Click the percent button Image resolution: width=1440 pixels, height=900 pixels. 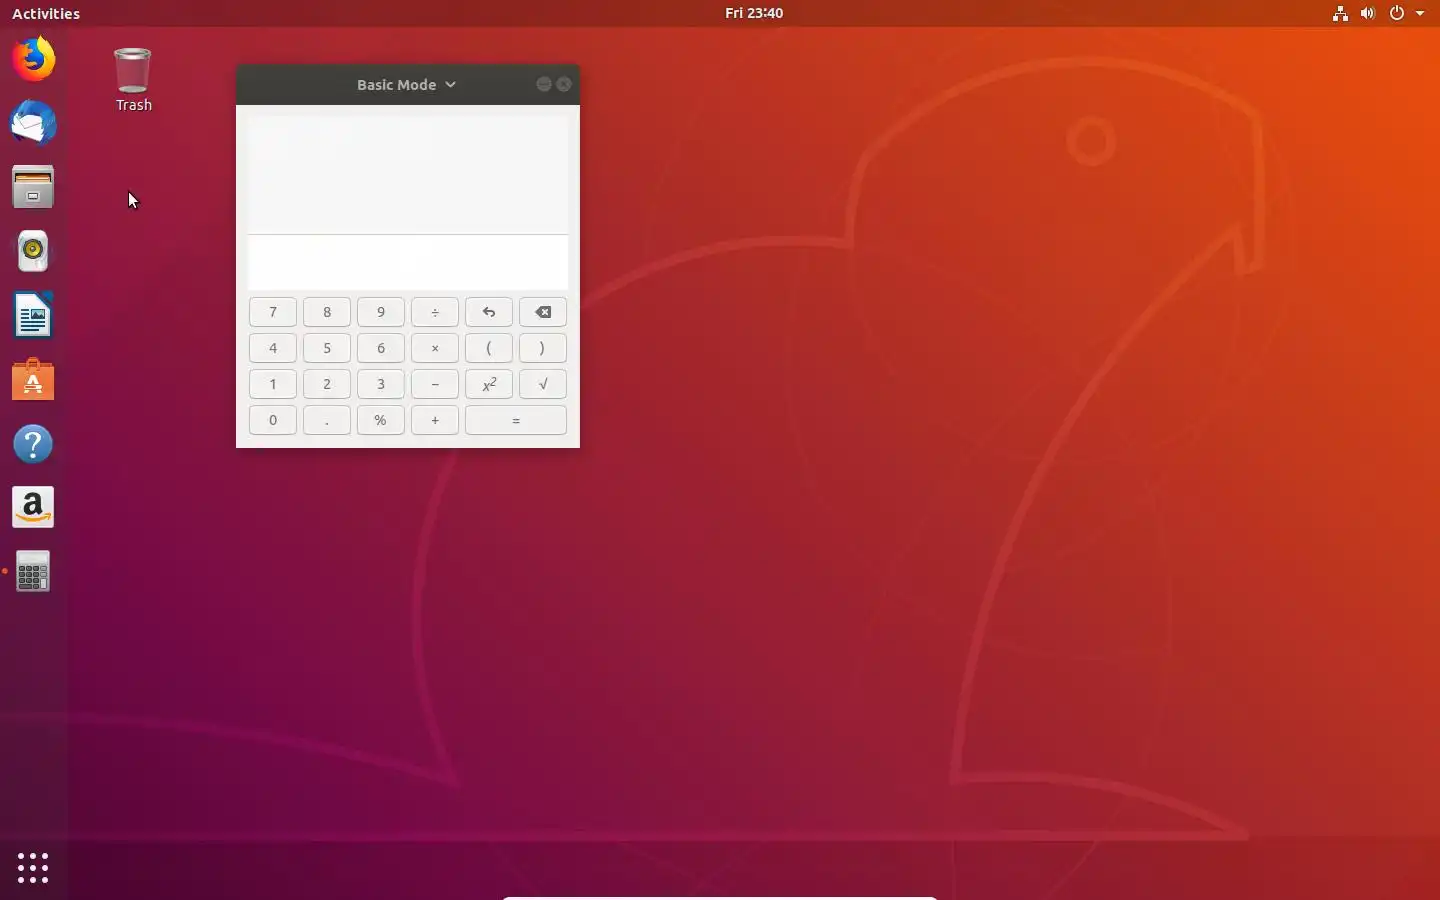pos(381,420)
